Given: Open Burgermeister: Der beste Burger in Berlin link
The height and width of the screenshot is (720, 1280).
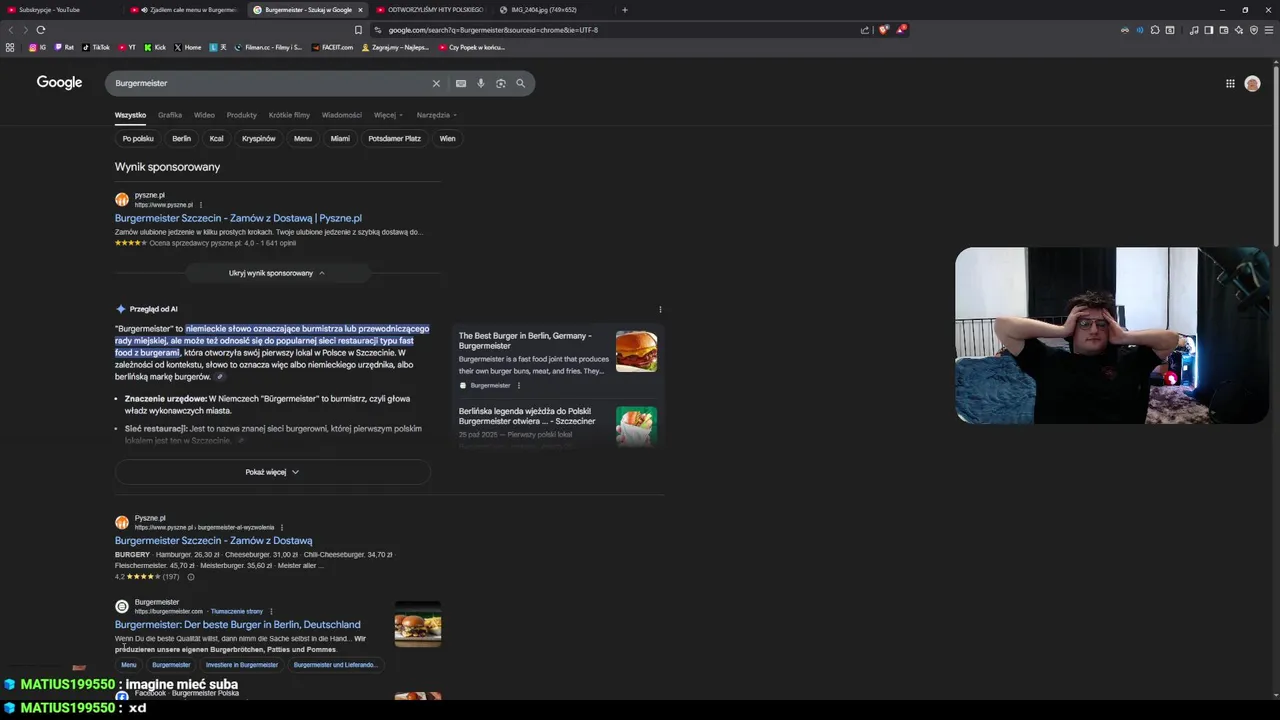Looking at the screenshot, I should pyautogui.click(x=237, y=625).
